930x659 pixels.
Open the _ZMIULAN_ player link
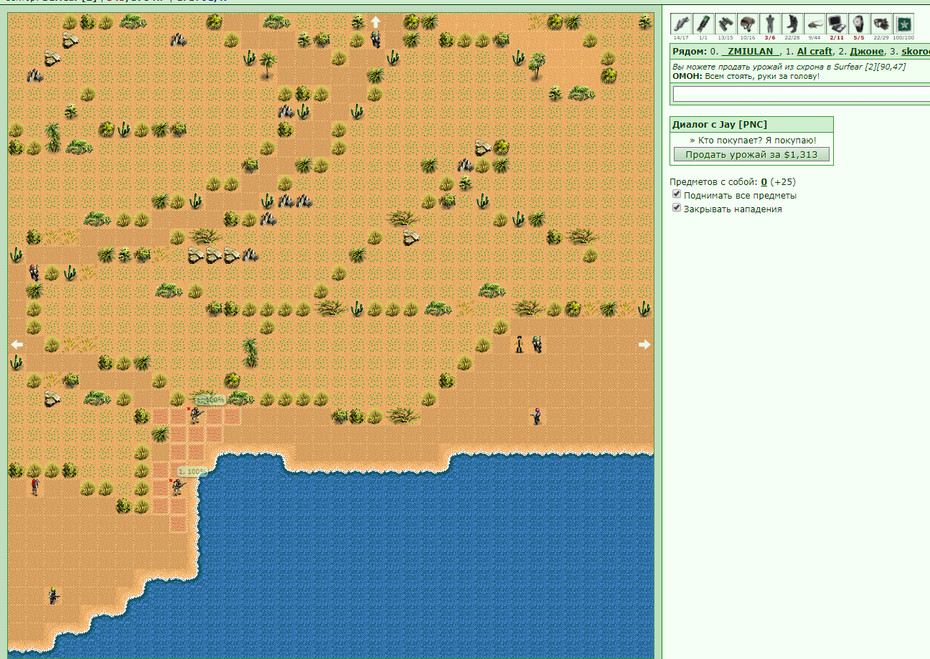[x=750, y=52]
